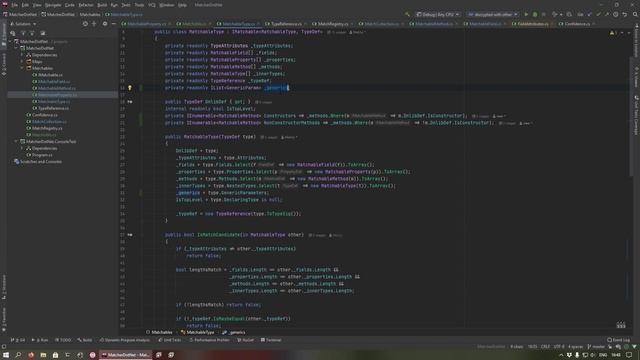Open the Terminal tool window
640x360 pixels.
tap(271, 340)
